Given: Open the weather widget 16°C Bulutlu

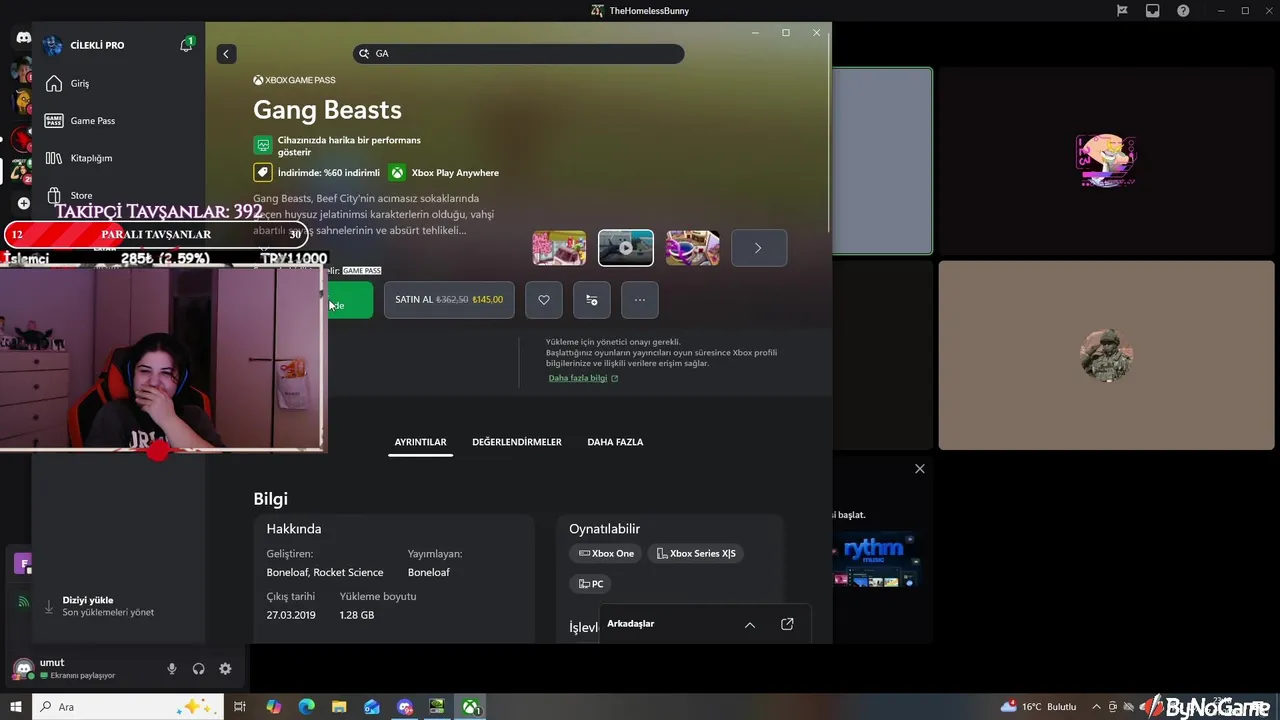Looking at the screenshot, I should coord(1038,707).
